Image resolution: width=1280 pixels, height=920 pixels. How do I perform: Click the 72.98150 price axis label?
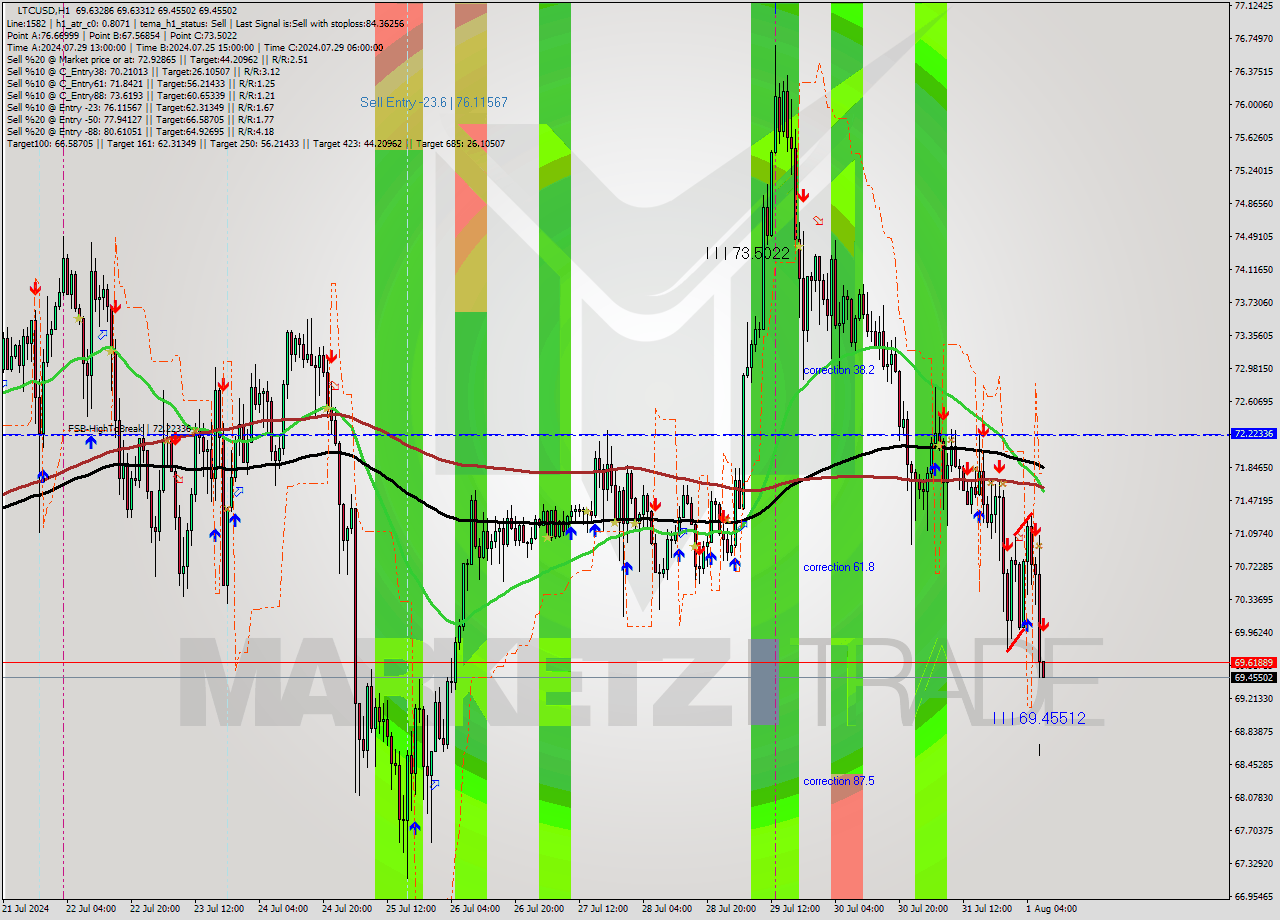(1254, 369)
